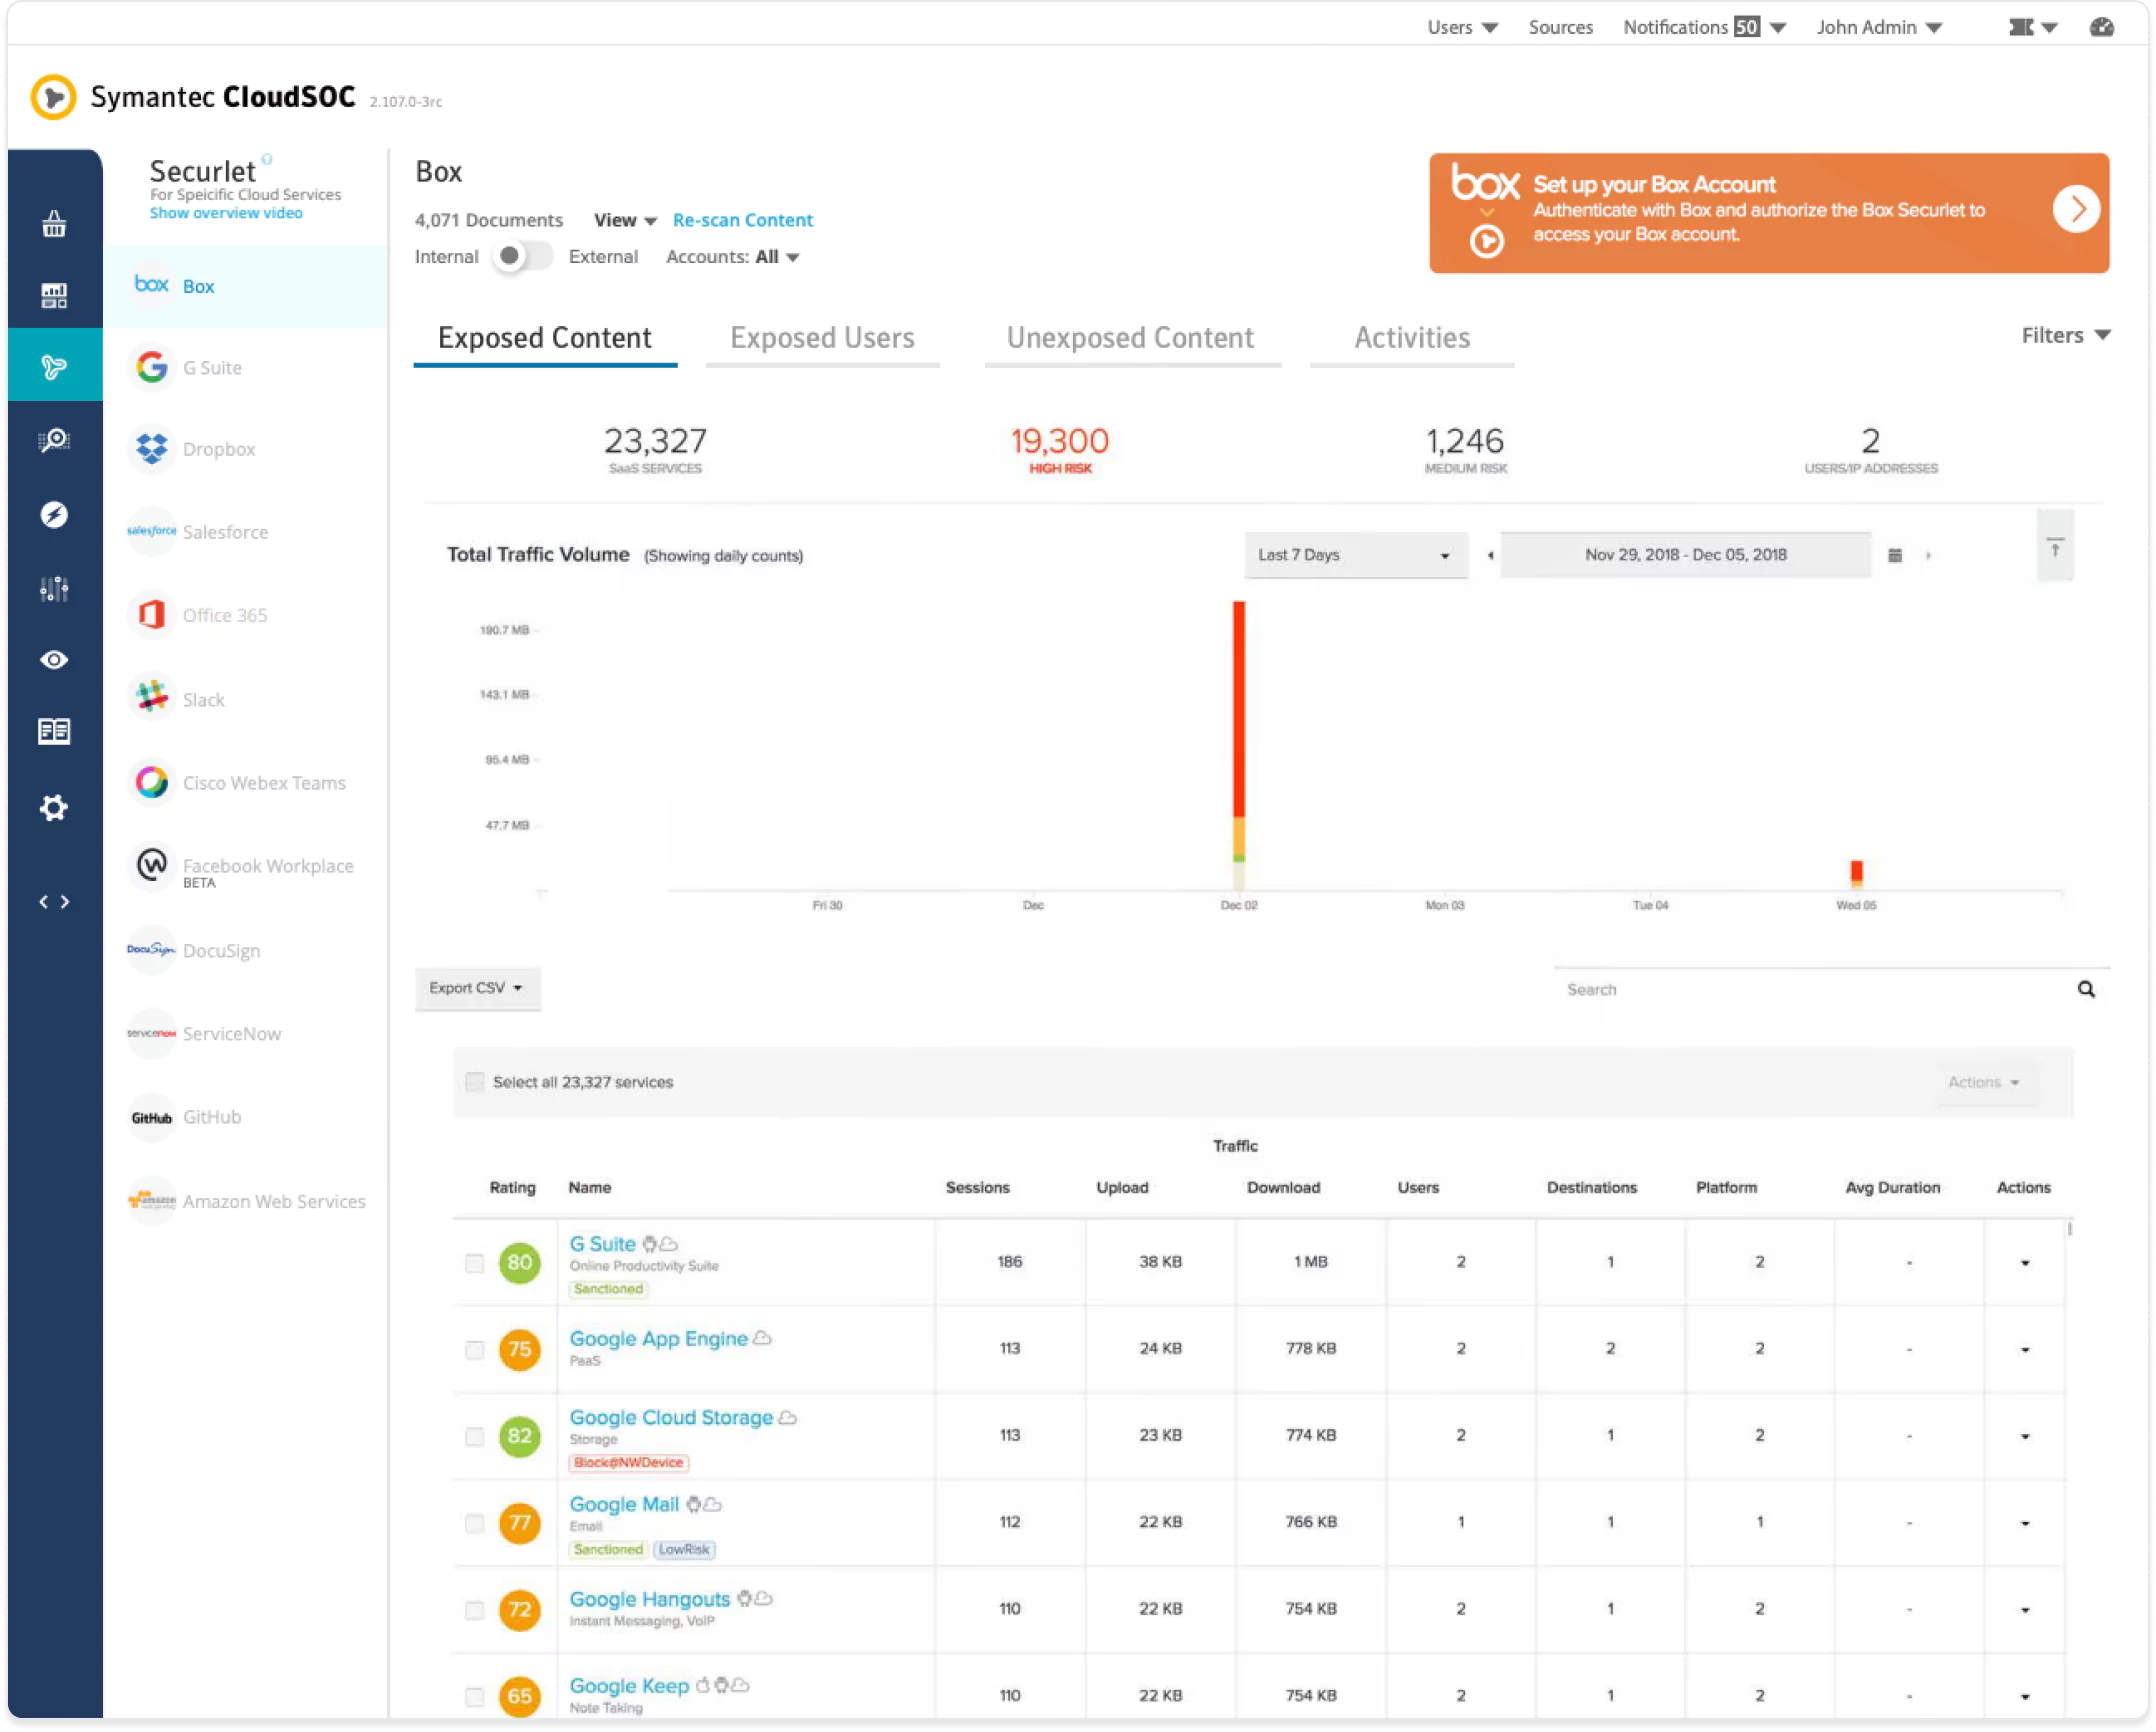
Task: Open the basket icon in left navigation
Action: [54, 223]
